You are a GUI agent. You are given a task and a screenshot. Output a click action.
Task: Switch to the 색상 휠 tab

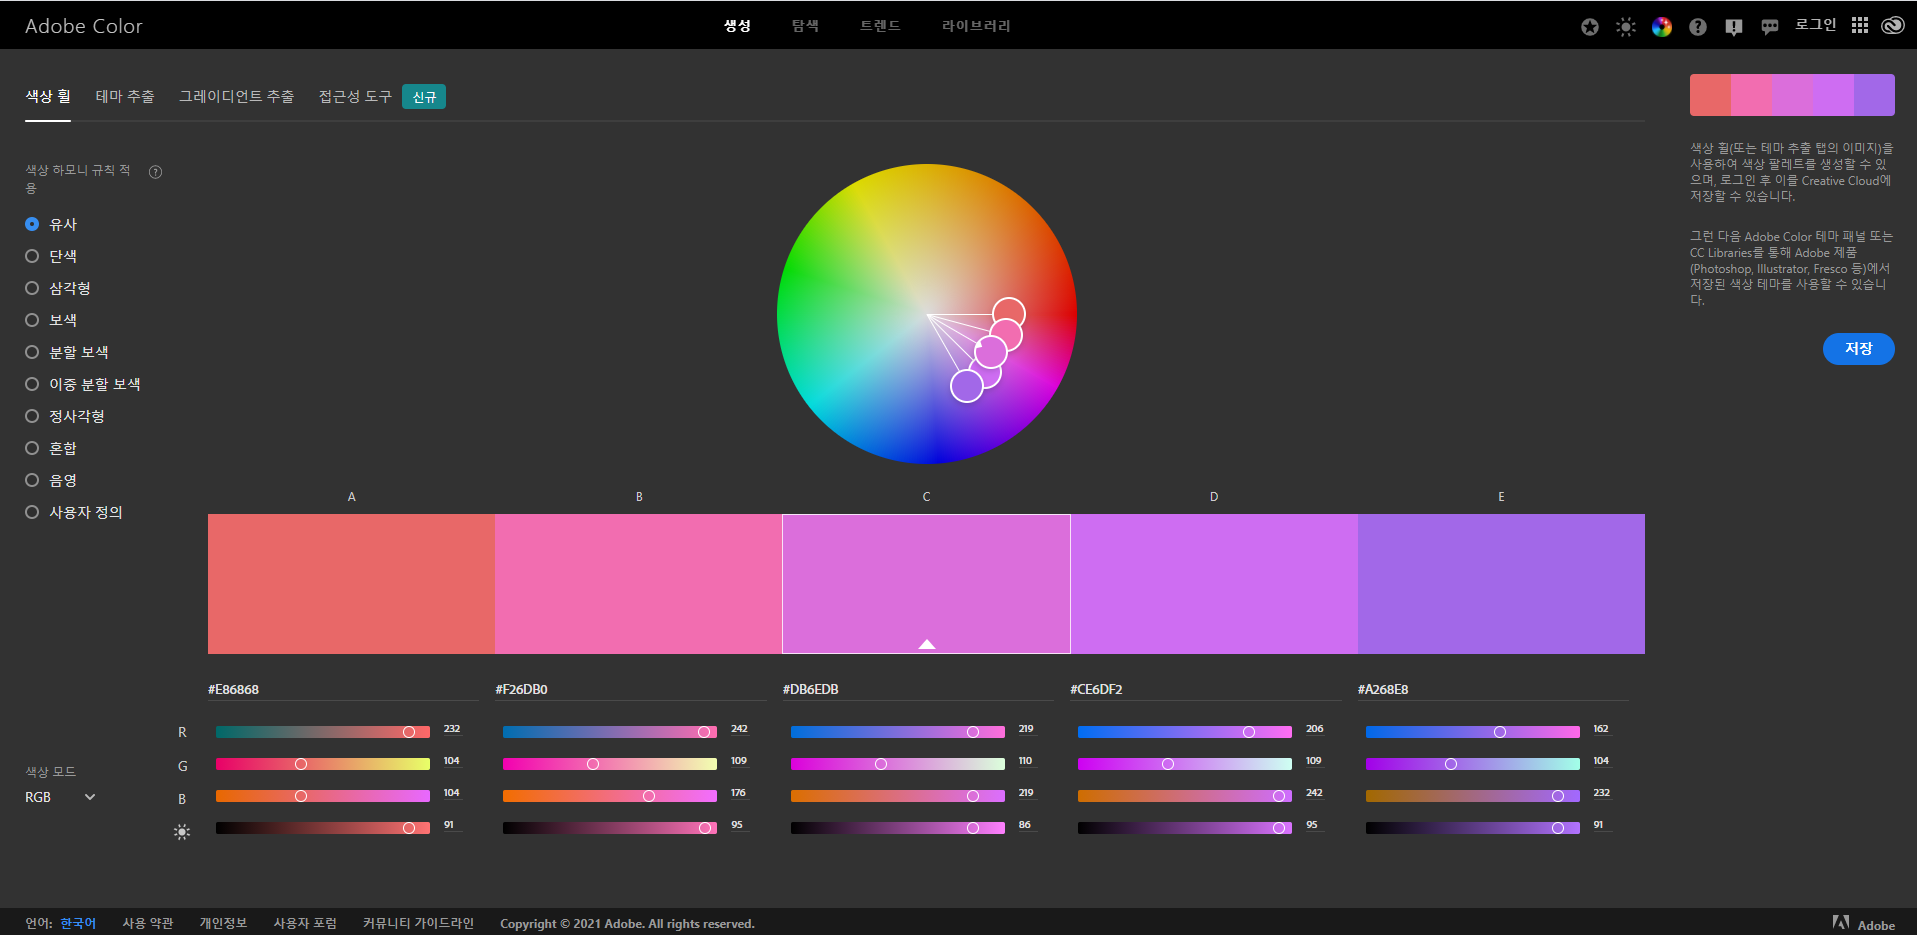click(48, 96)
